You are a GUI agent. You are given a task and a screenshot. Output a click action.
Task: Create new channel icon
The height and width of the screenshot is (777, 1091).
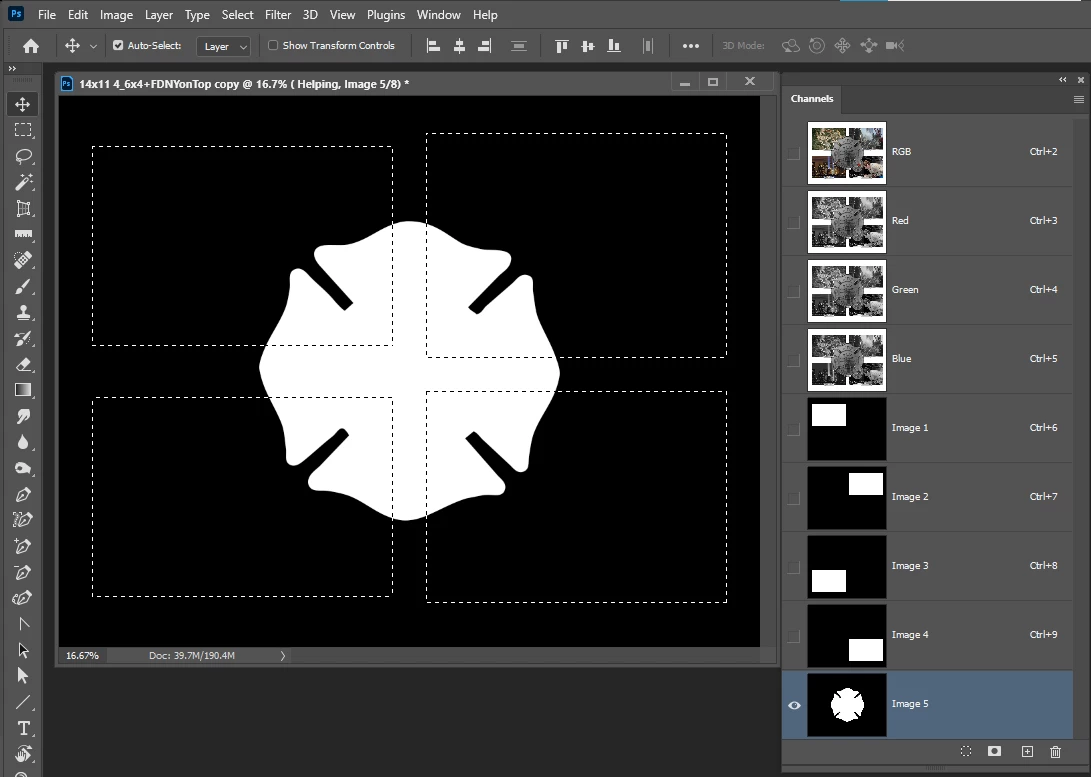click(x=1027, y=751)
